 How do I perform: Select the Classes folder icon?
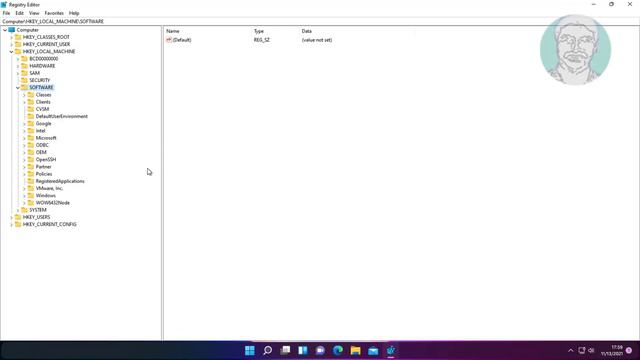(x=31, y=94)
